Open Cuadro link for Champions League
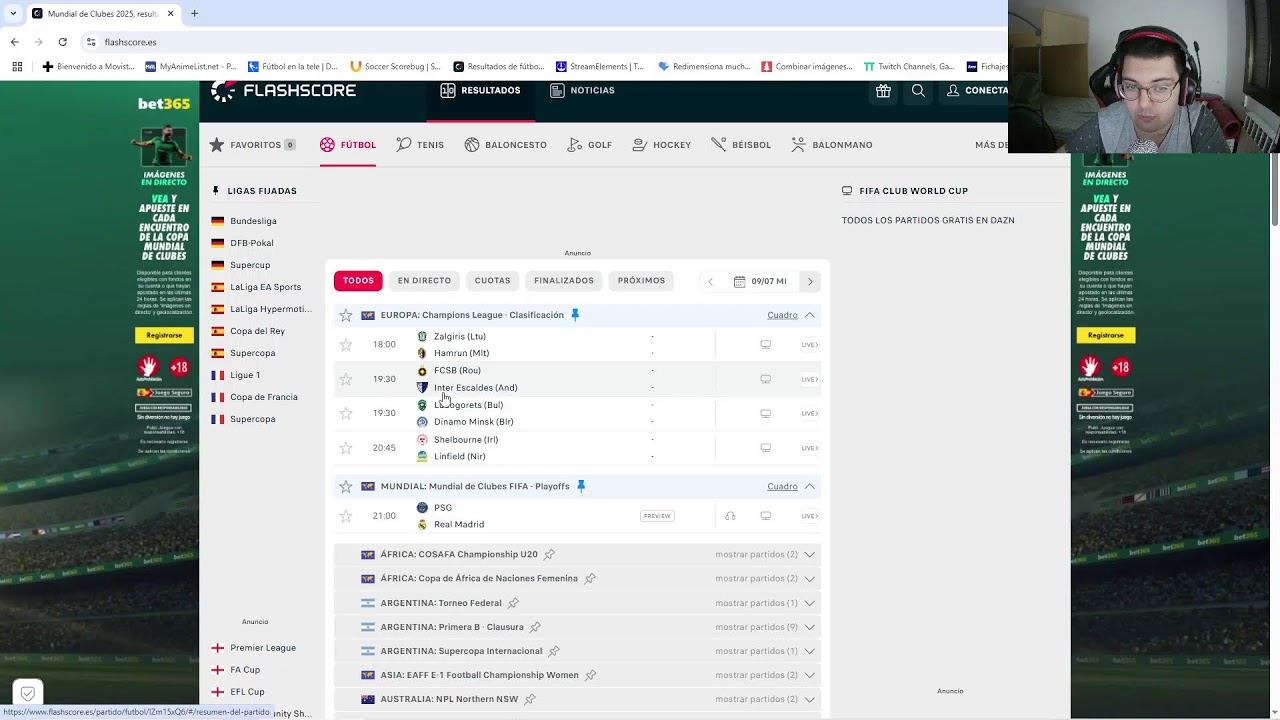 (x=782, y=315)
